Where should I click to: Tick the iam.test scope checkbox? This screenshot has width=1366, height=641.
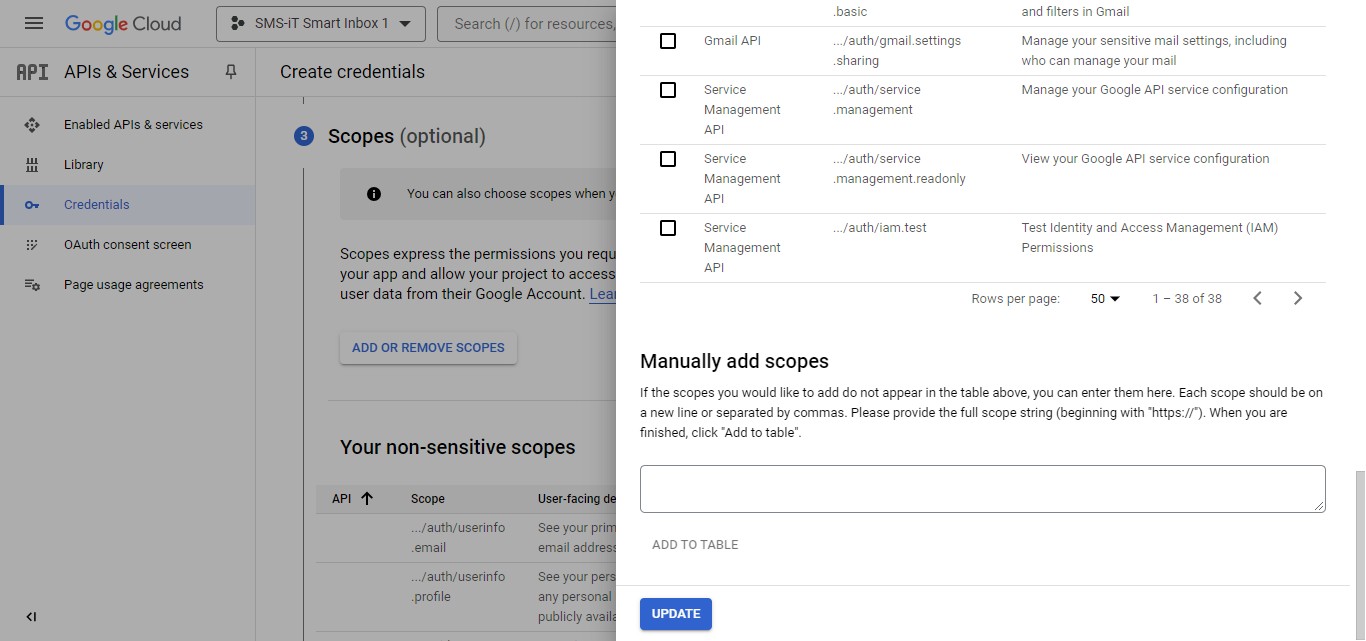pos(668,228)
